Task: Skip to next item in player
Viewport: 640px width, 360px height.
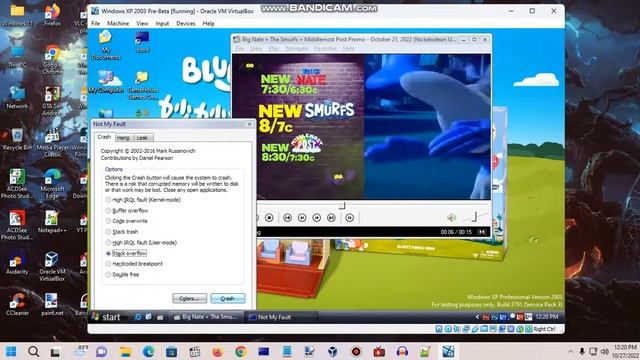Action: click(x=331, y=218)
